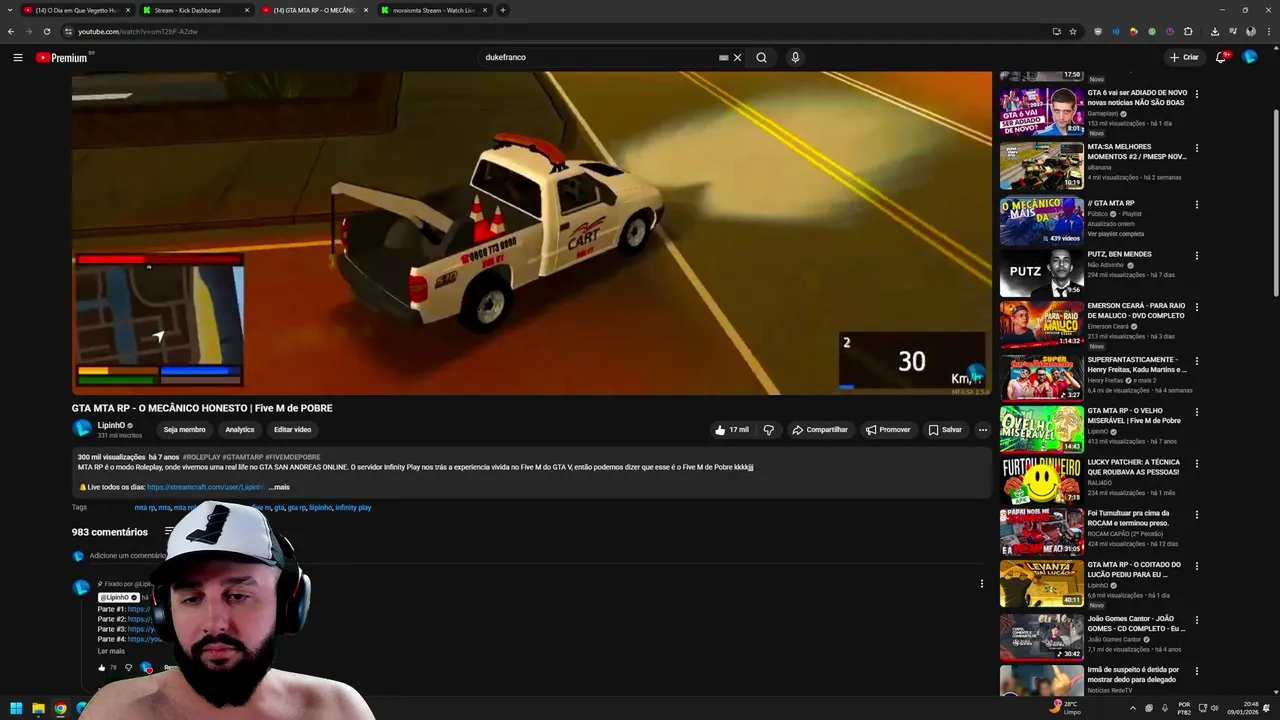Image resolution: width=1280 pixels, height=720 pixels.
Task: Like the pinned comment with 78 likes
Action: (x=102, y=667)
